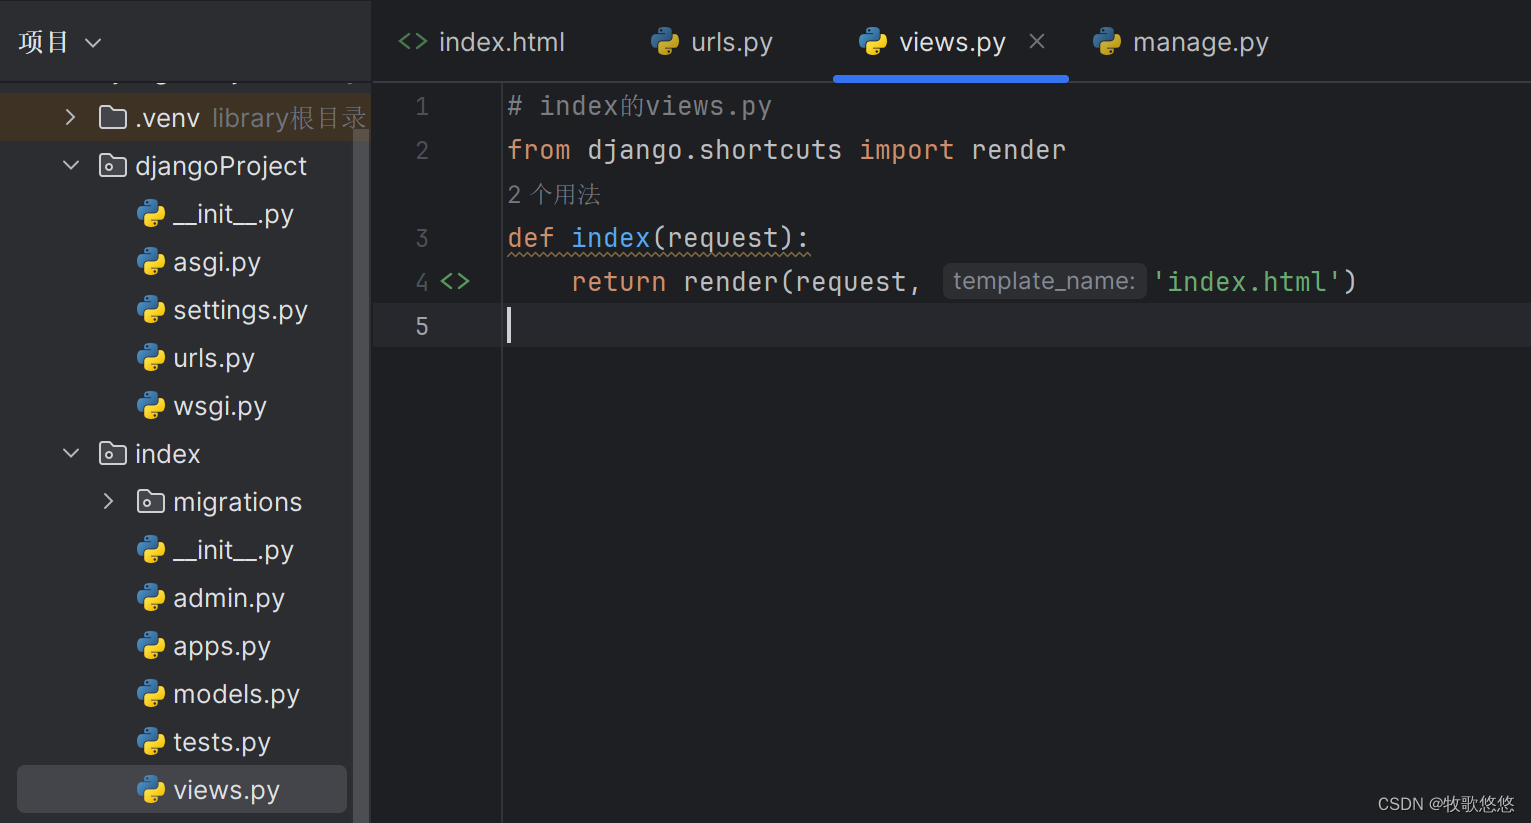This screenshot has width=1531, height=823.
Task: Click Python icon of asgi.py
Action: pyautogui.click(x=151, y=262)
